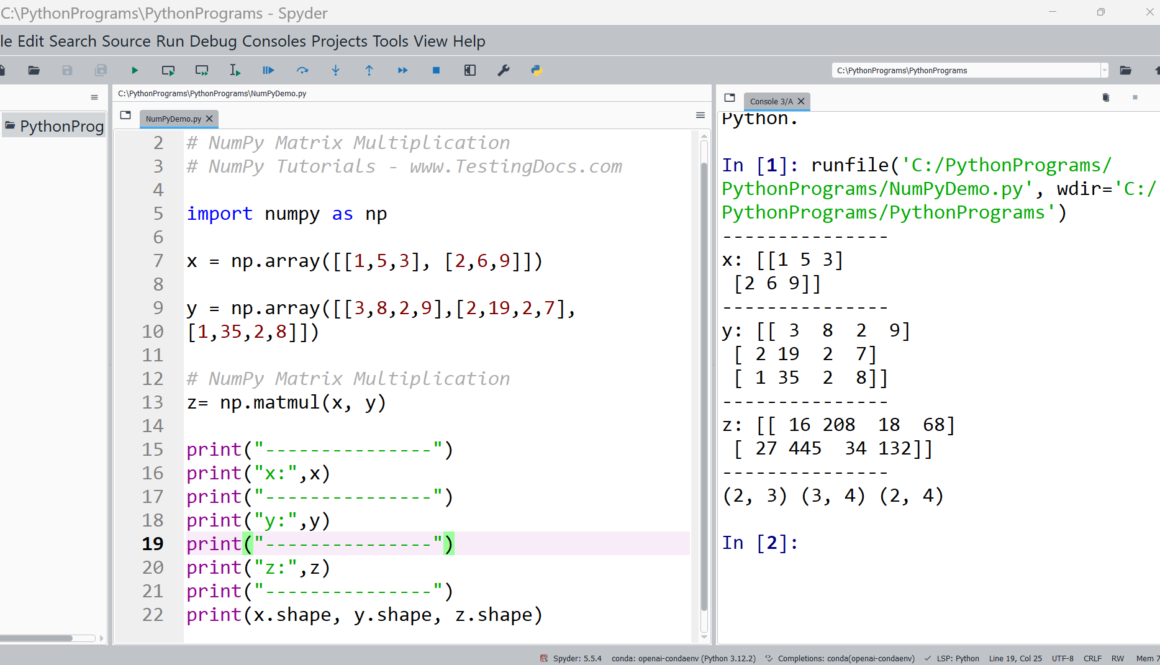Click the conda environment status bar entry

click(685, 658)
